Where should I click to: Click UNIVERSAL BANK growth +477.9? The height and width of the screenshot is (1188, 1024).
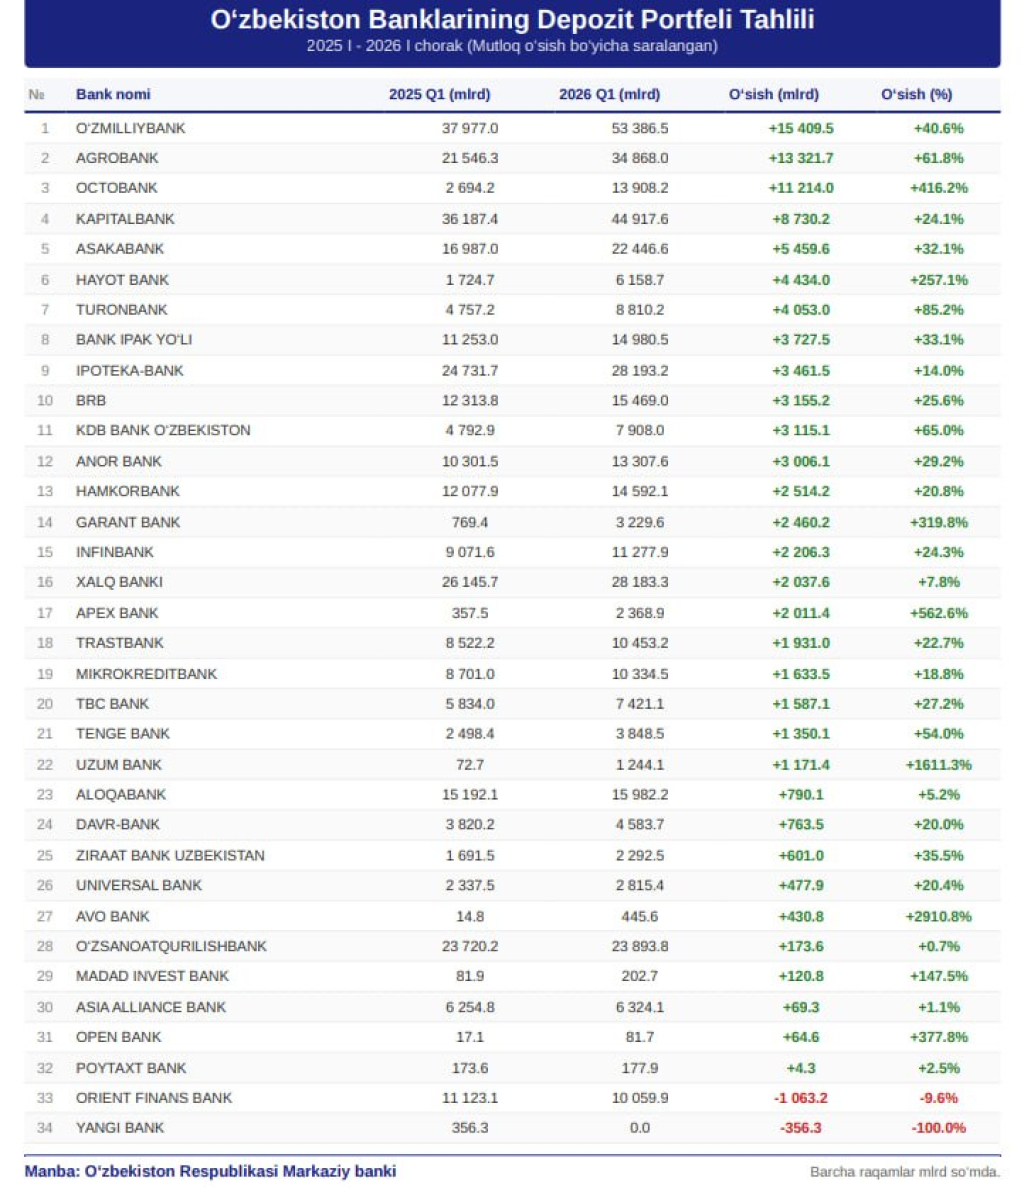(x=801, y=885)
